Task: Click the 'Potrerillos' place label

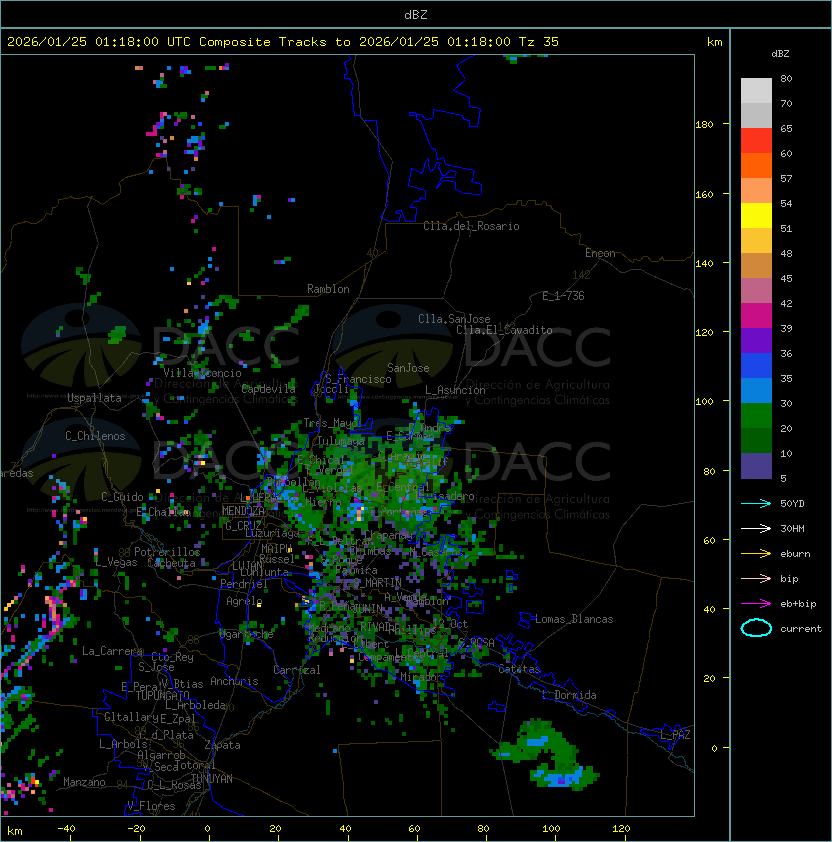Action: pos(167,552)
